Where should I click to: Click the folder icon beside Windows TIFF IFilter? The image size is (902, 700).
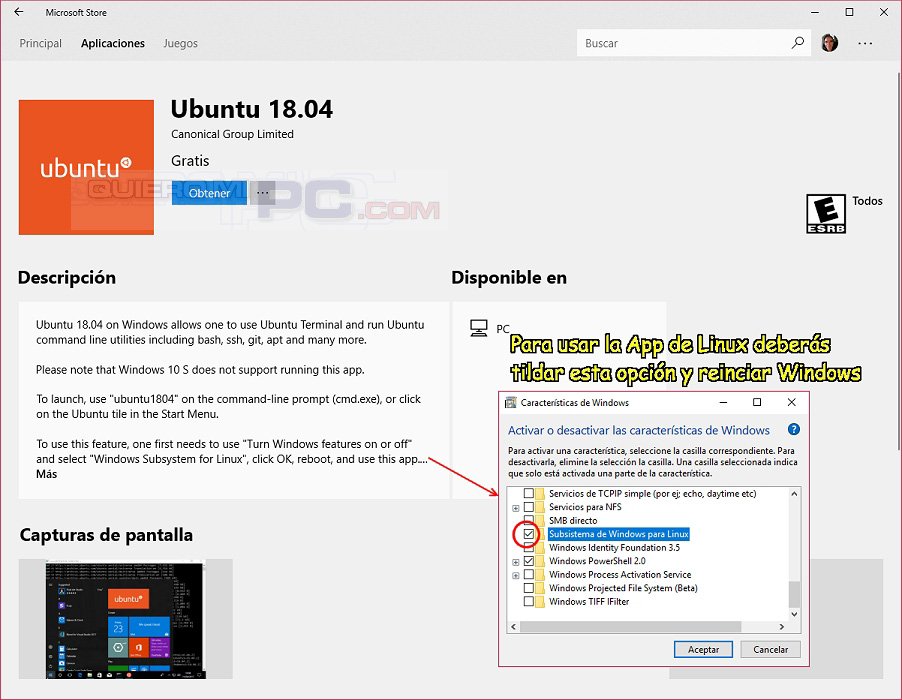click(540, 602)
